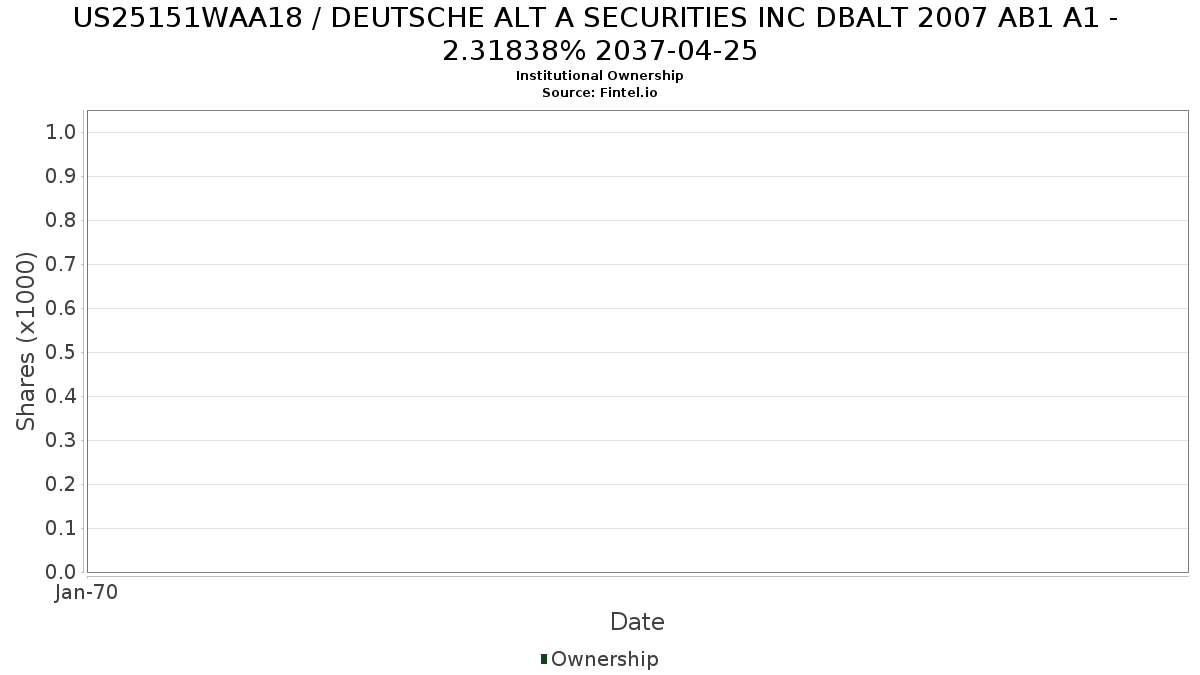The height and width of the screenshot is (675, 1200).
Task: Click the Shares (x1000) y-axis title
Action: coord(27,341)
